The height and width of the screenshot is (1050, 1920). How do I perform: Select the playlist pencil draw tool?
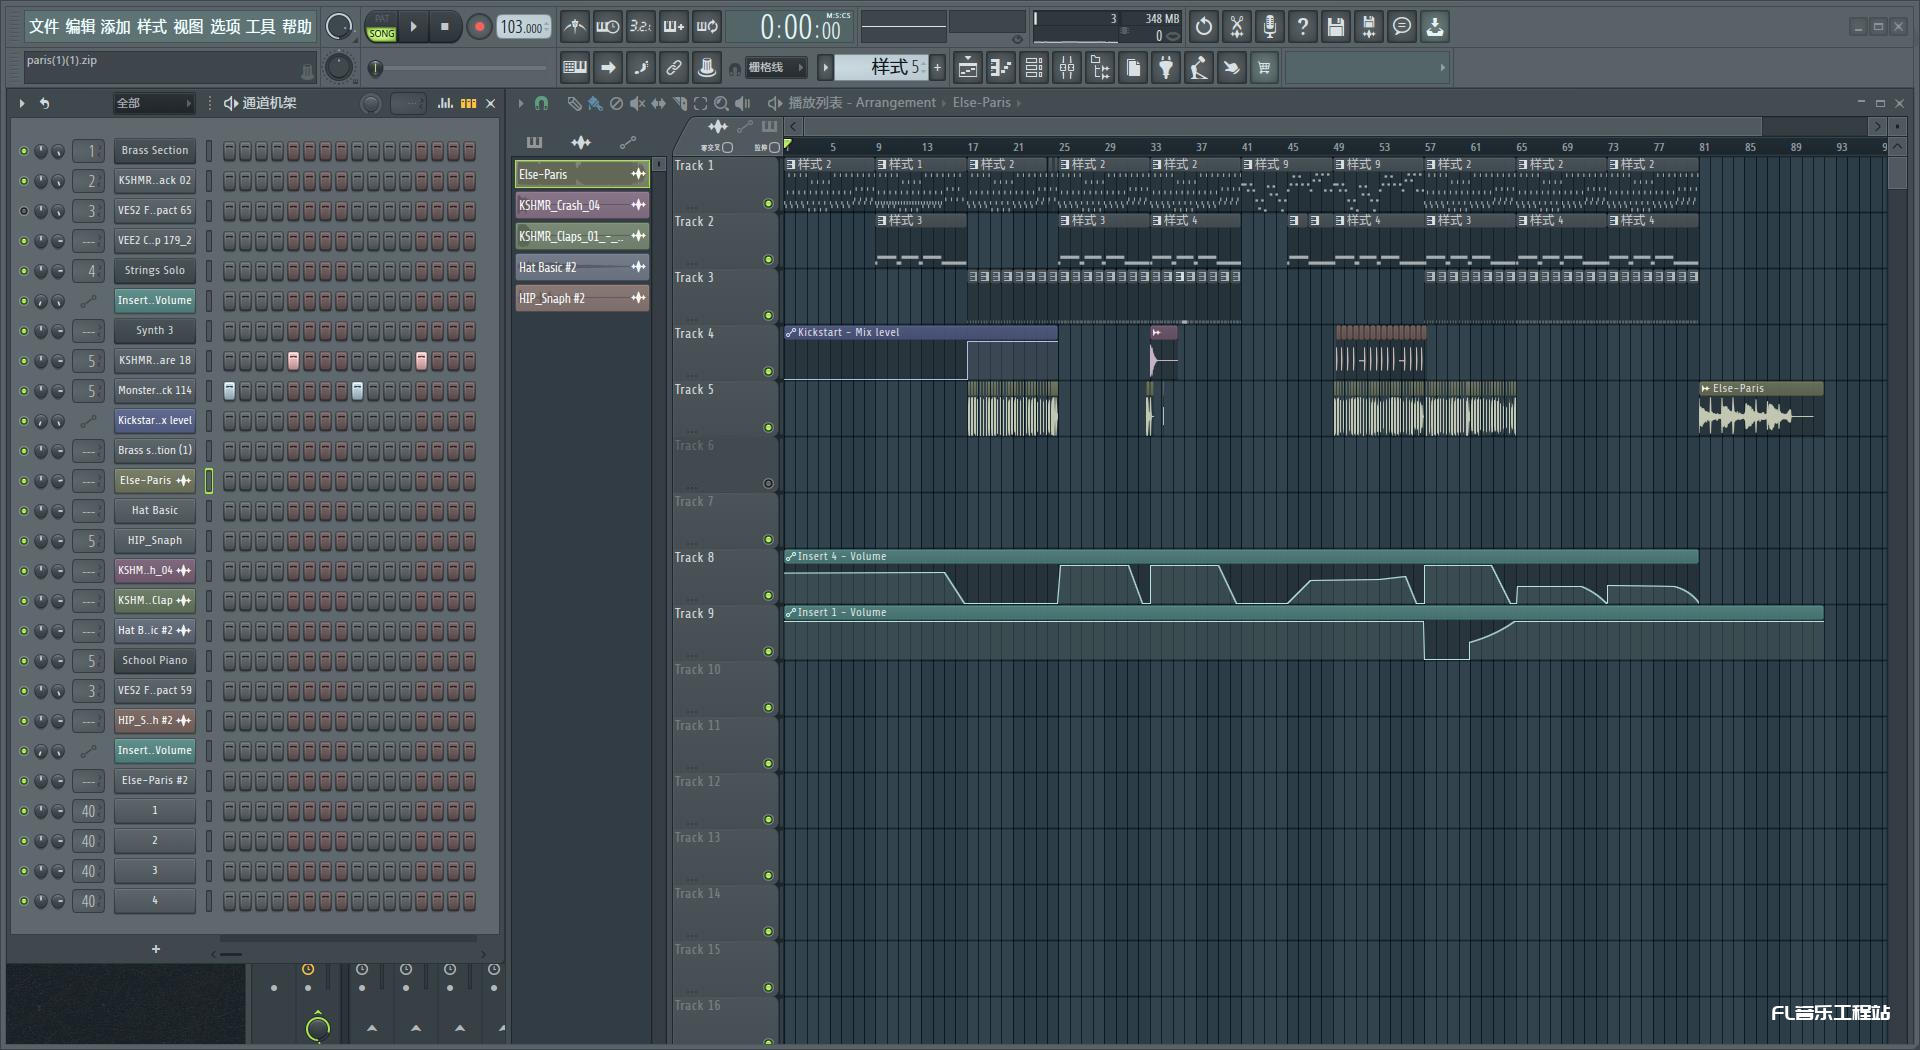(x=574, y=103)
